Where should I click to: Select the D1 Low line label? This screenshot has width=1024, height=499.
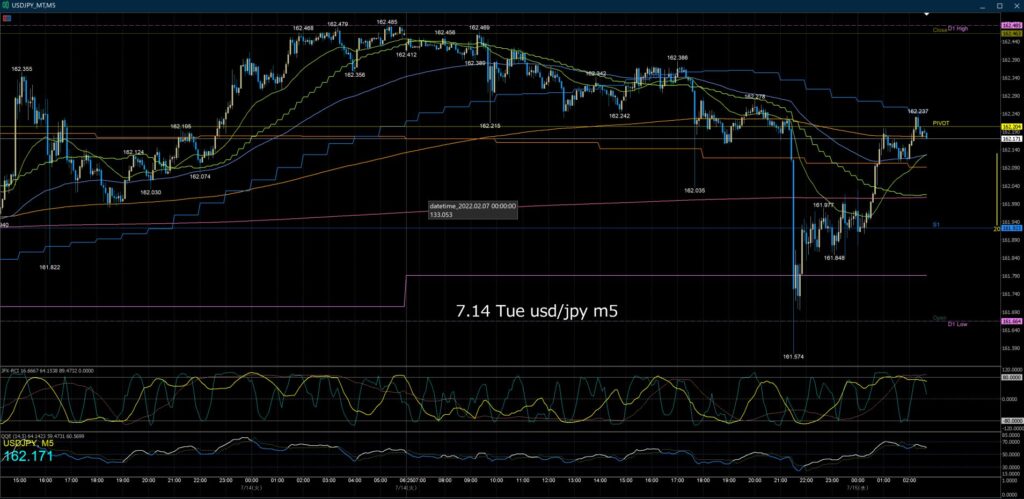[958, 324]
